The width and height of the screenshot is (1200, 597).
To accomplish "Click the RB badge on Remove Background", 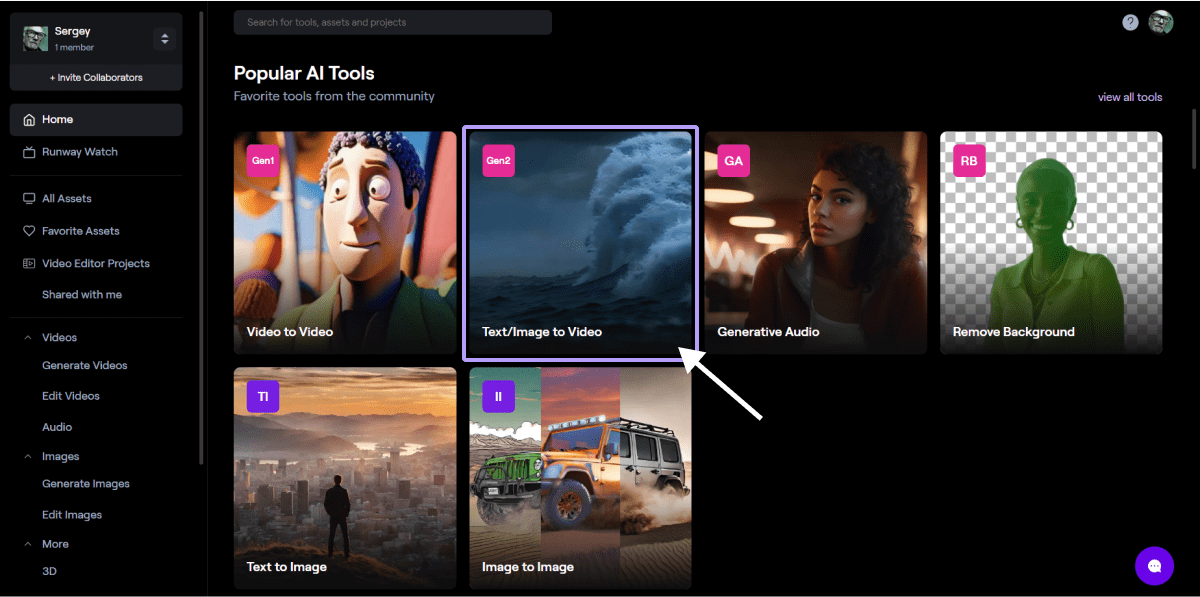I will point(969,161).
